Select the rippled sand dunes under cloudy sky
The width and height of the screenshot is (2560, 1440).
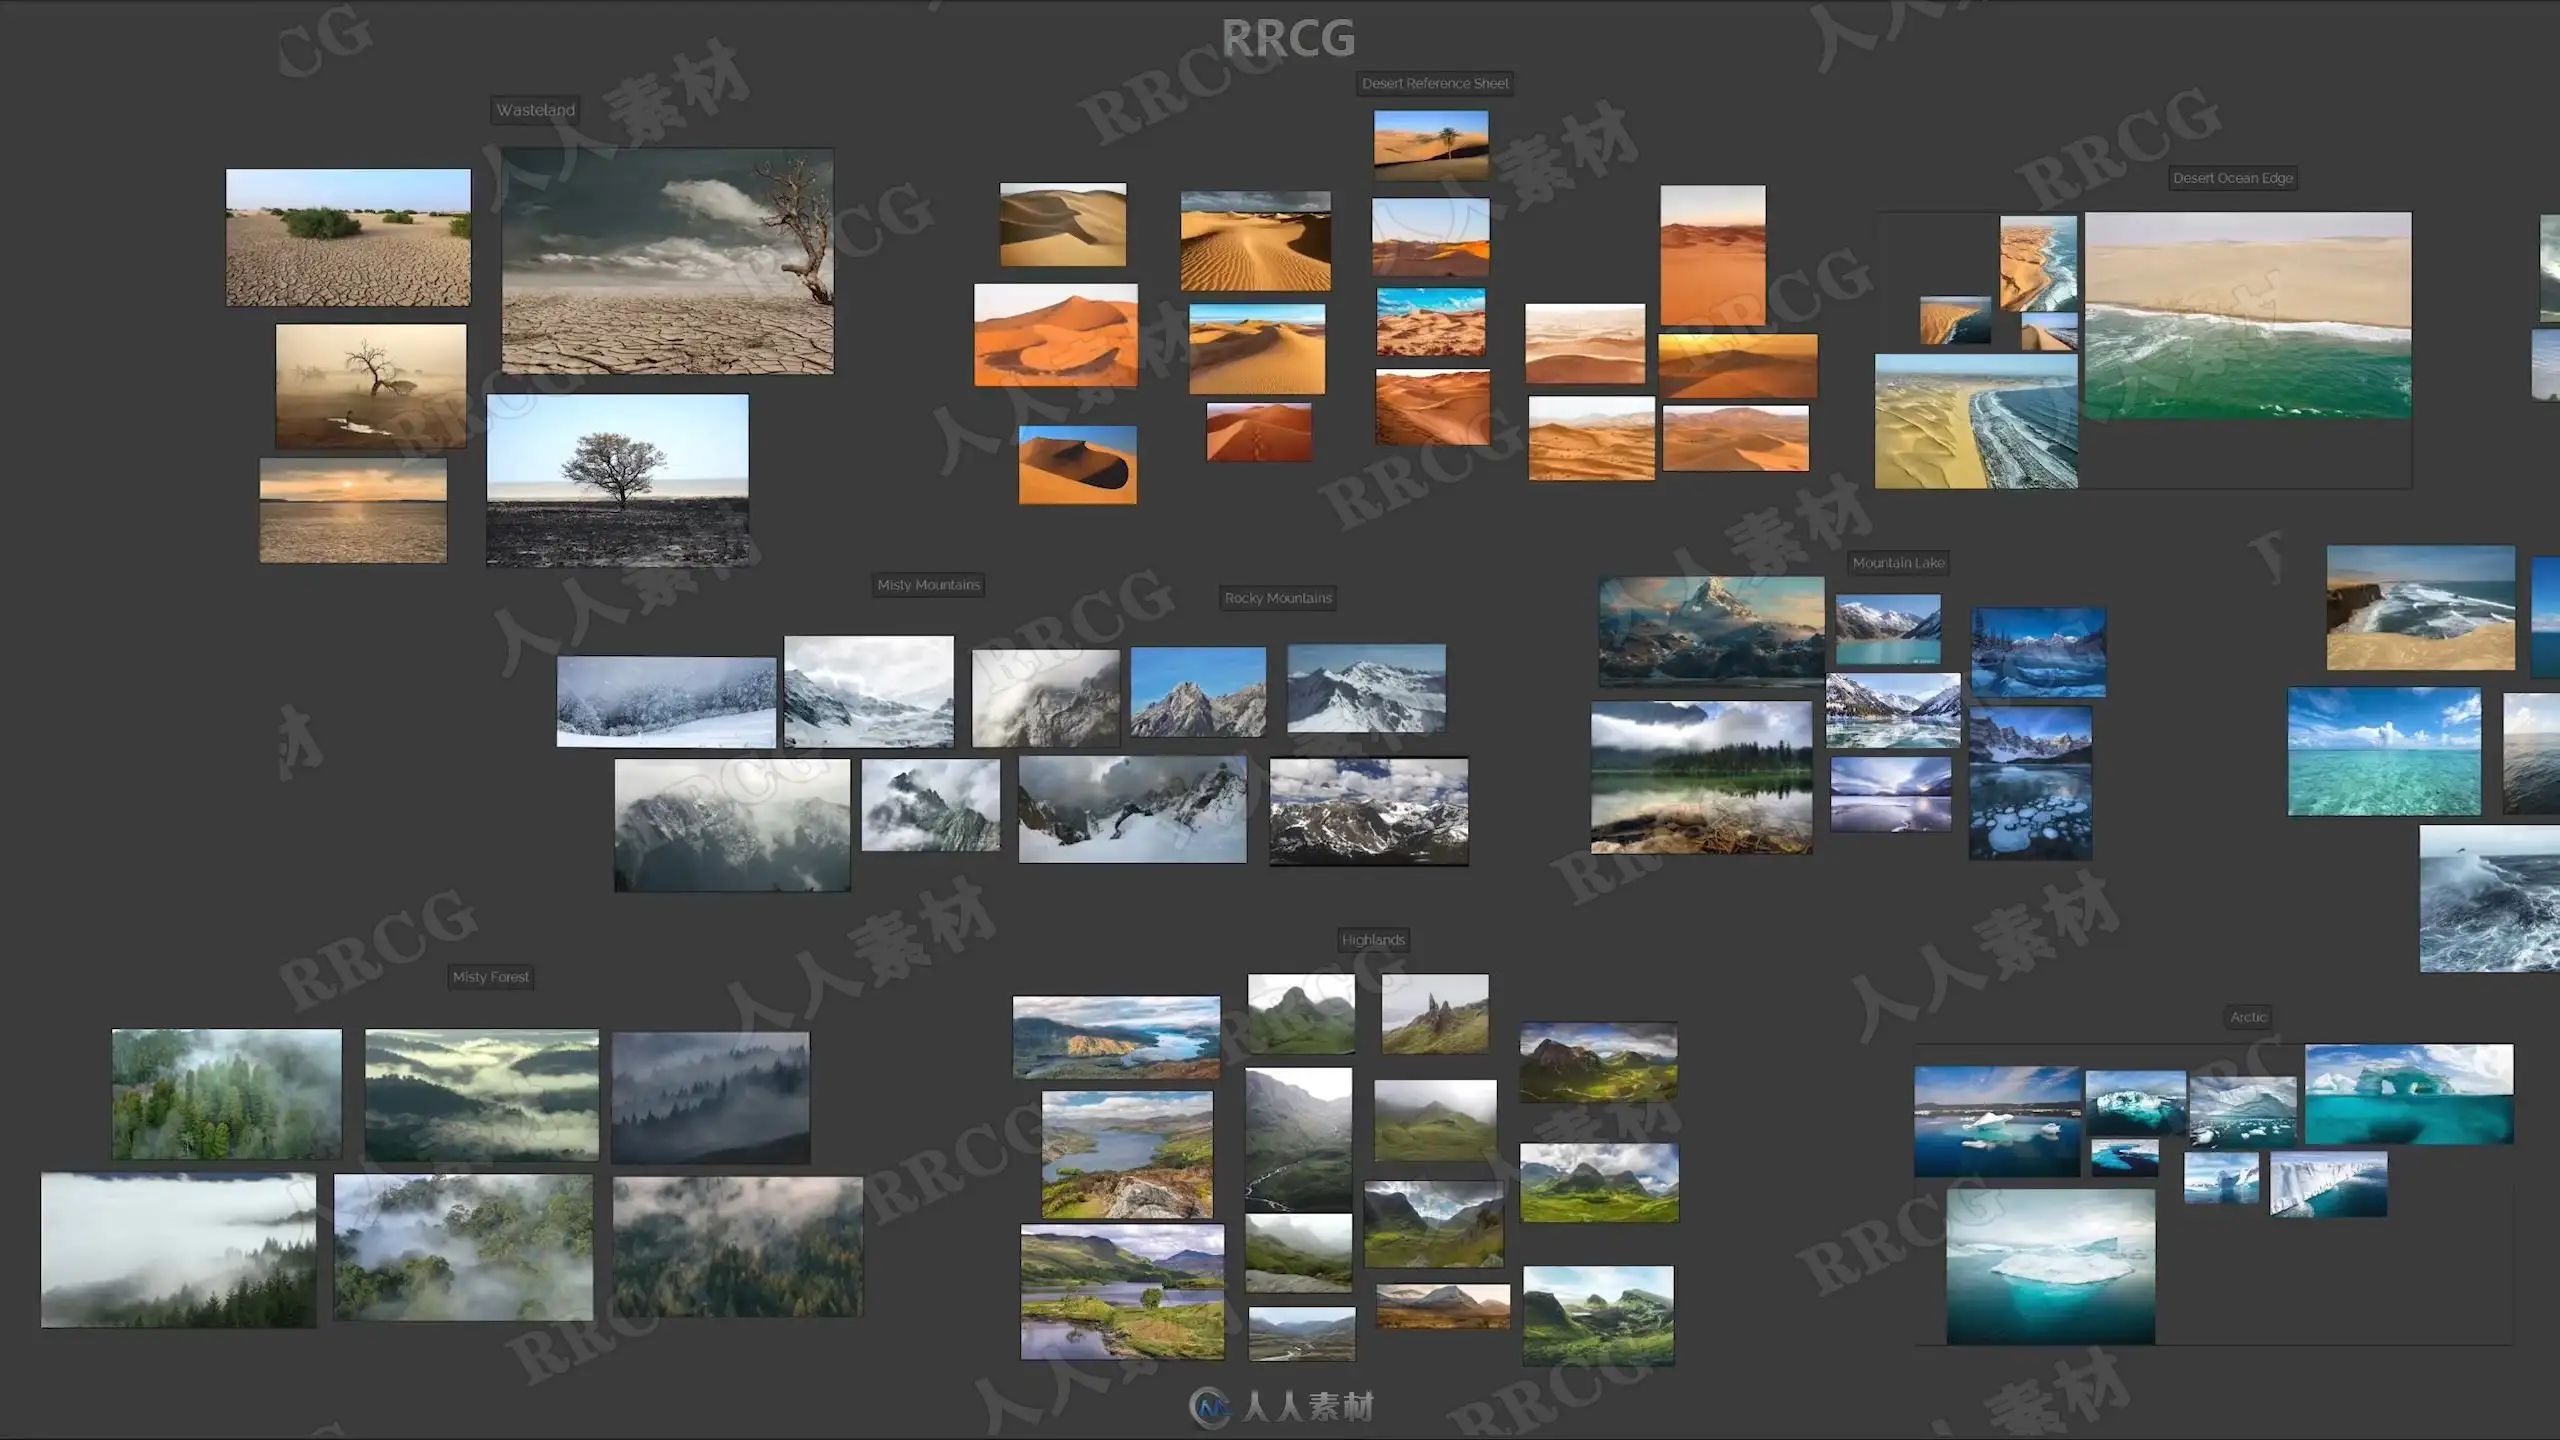pyautogui.click(x=1256, y=241)
